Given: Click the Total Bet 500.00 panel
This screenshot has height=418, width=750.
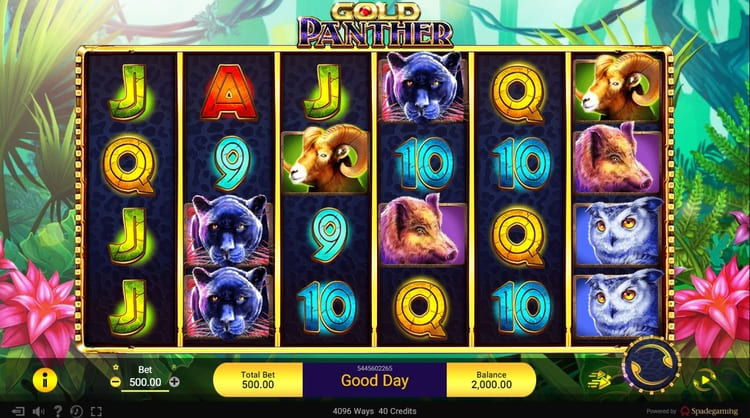Looking at the screenshot, I should click(x=258, y=380).
